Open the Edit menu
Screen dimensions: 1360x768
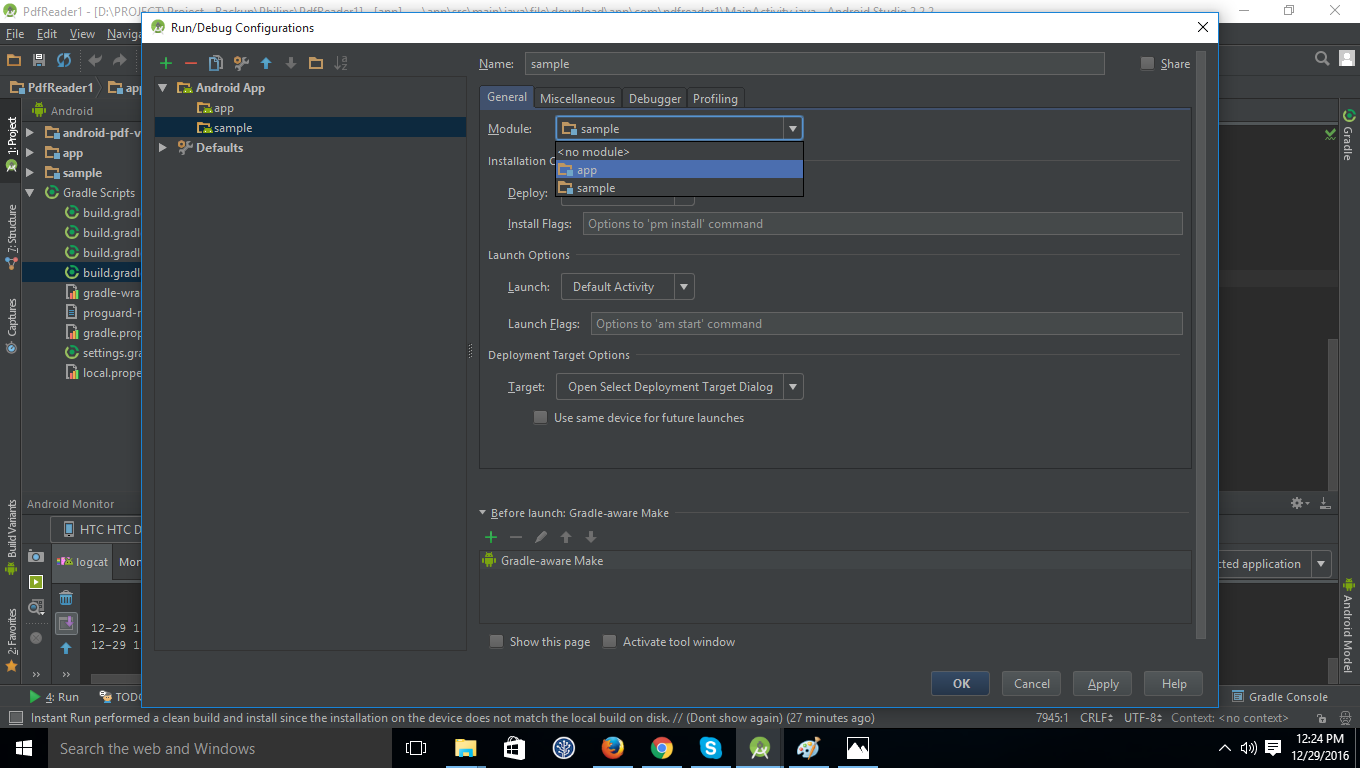coord(47,34)
